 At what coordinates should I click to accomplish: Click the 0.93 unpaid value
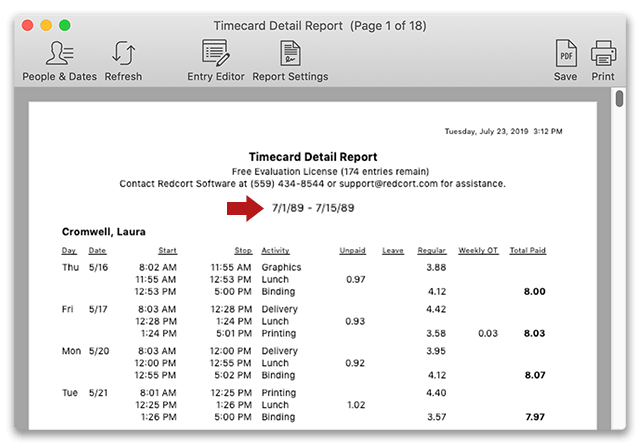pyautogui.click(x=355, y=321)
